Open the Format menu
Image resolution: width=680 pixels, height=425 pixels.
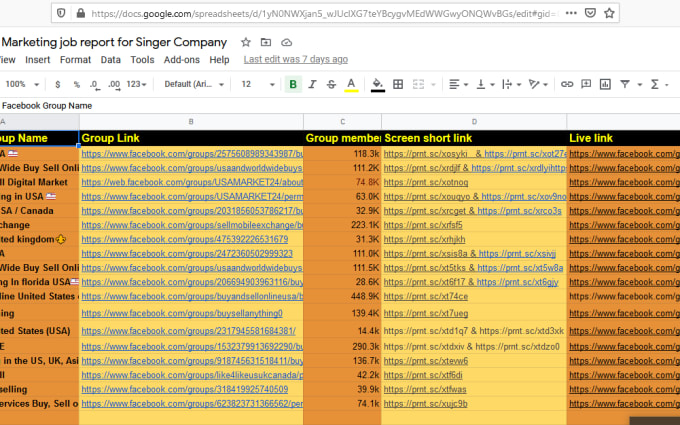click(x=75, y=60)
